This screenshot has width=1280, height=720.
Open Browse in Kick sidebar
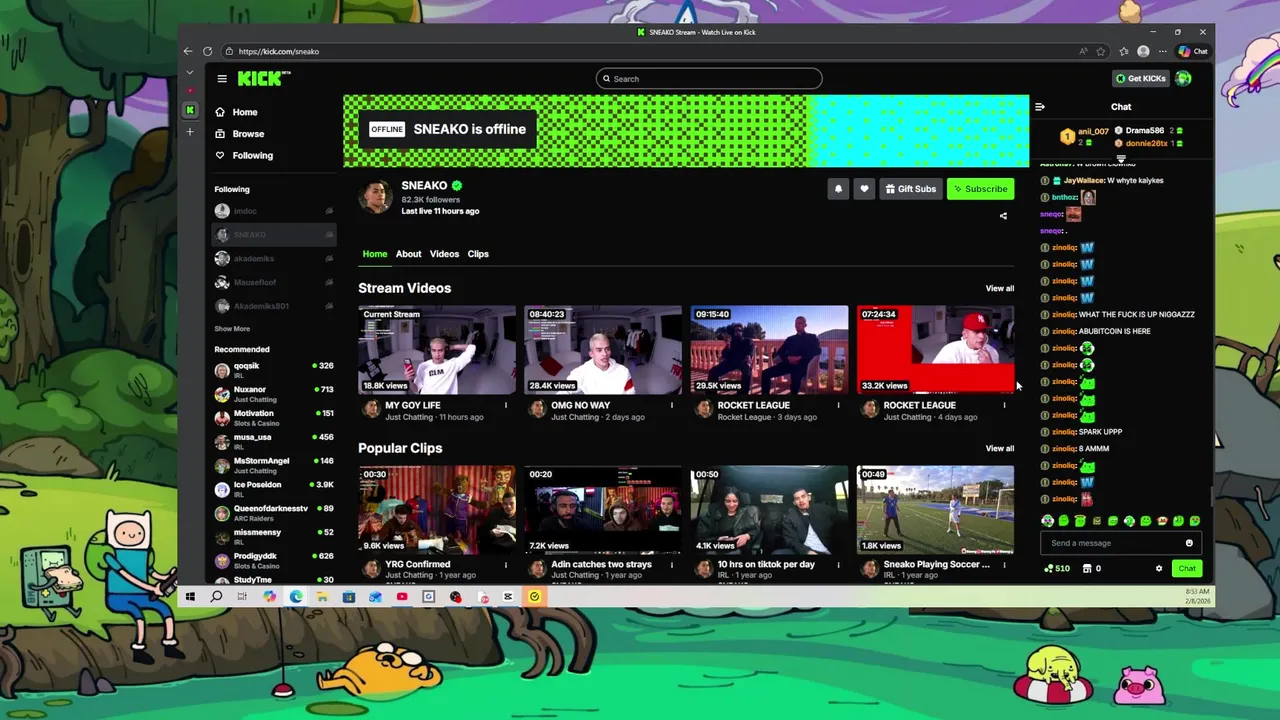pos(248,134)
